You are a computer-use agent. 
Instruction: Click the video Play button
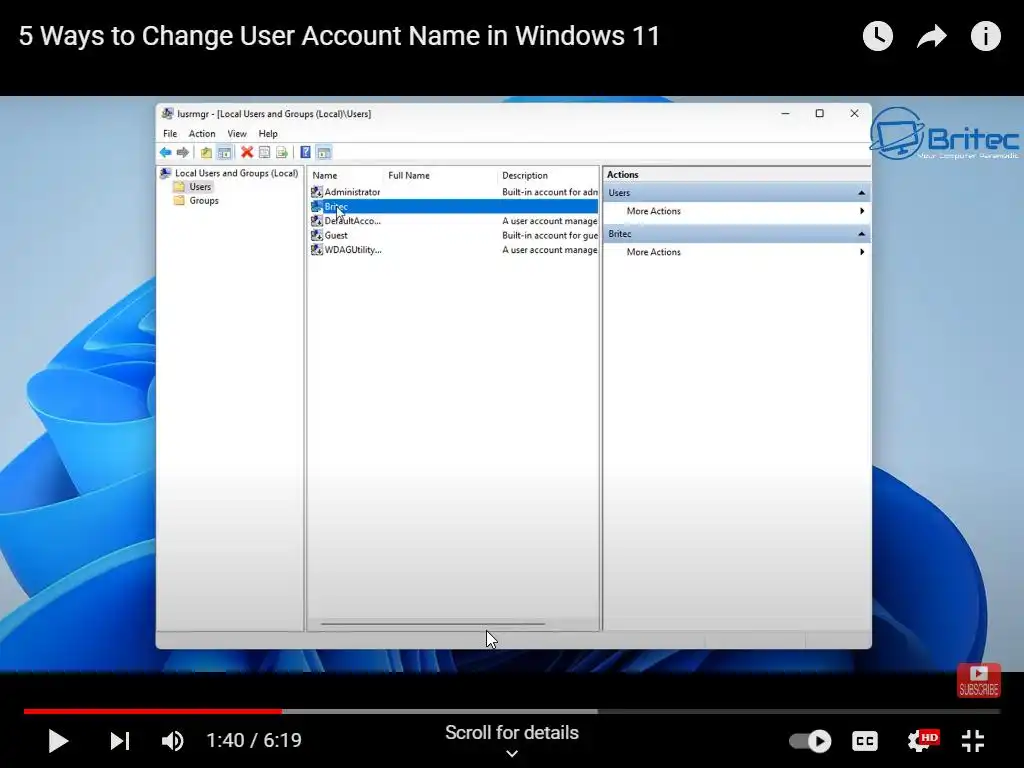coord(58,741)
